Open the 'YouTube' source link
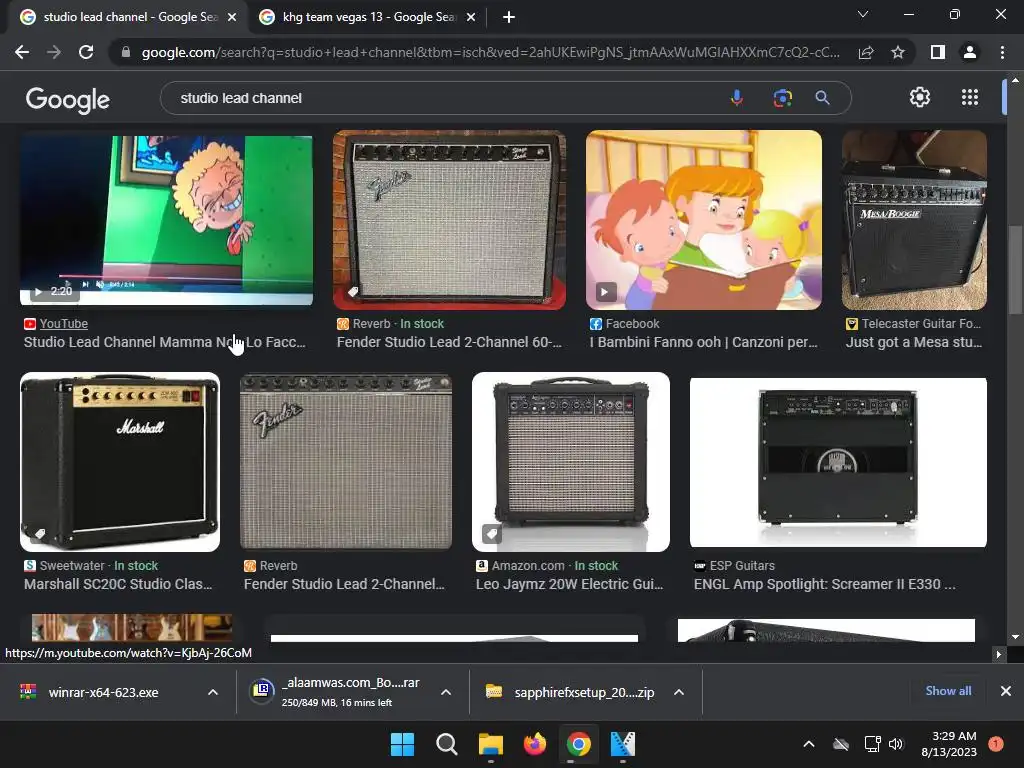Screen dimensions: 1024x768 point(63,323)
